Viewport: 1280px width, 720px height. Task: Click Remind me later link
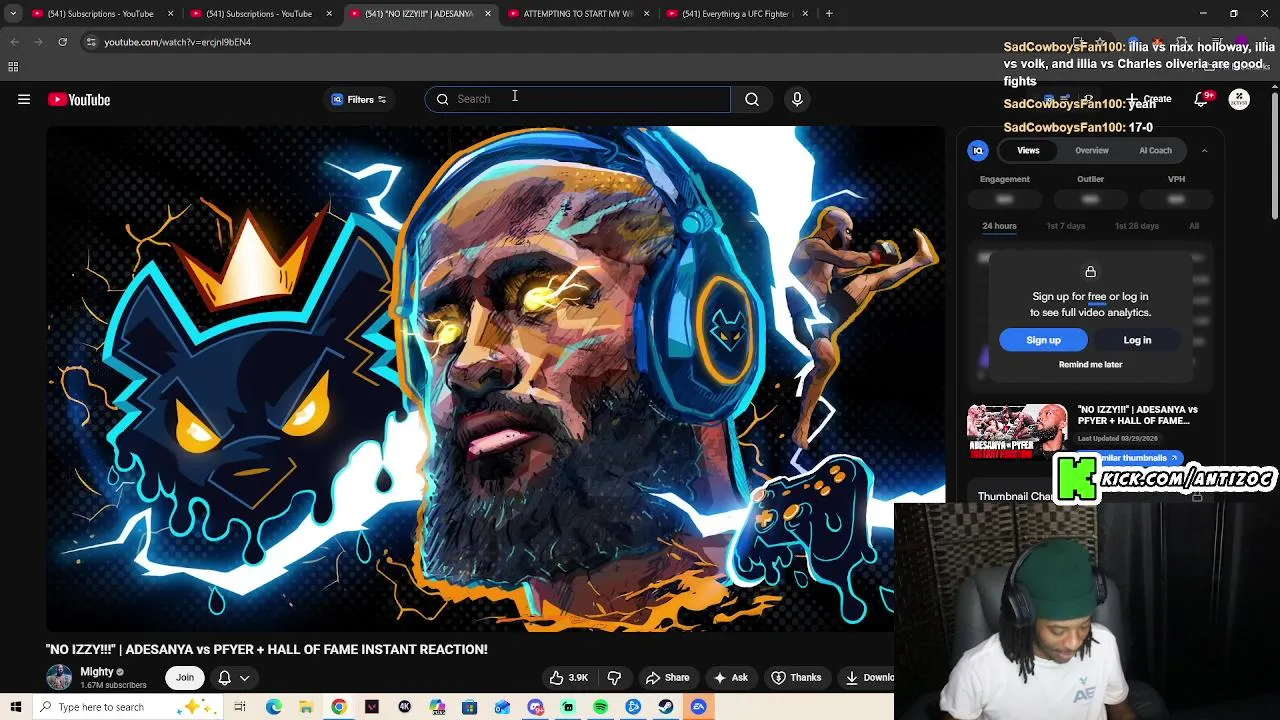tap(1090, 364)
